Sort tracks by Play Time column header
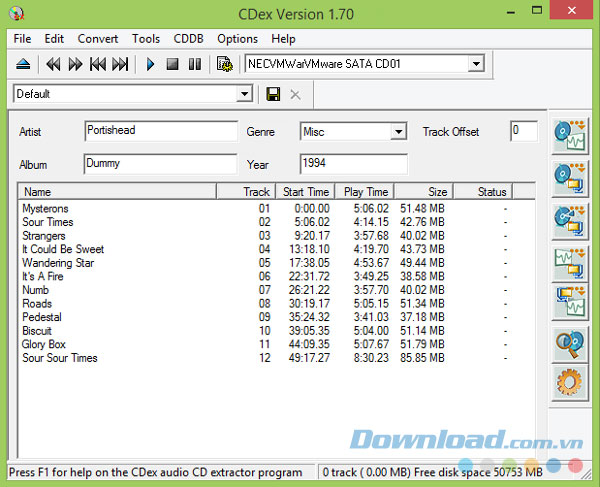The image size is (600, 487). tap(365, 191)
